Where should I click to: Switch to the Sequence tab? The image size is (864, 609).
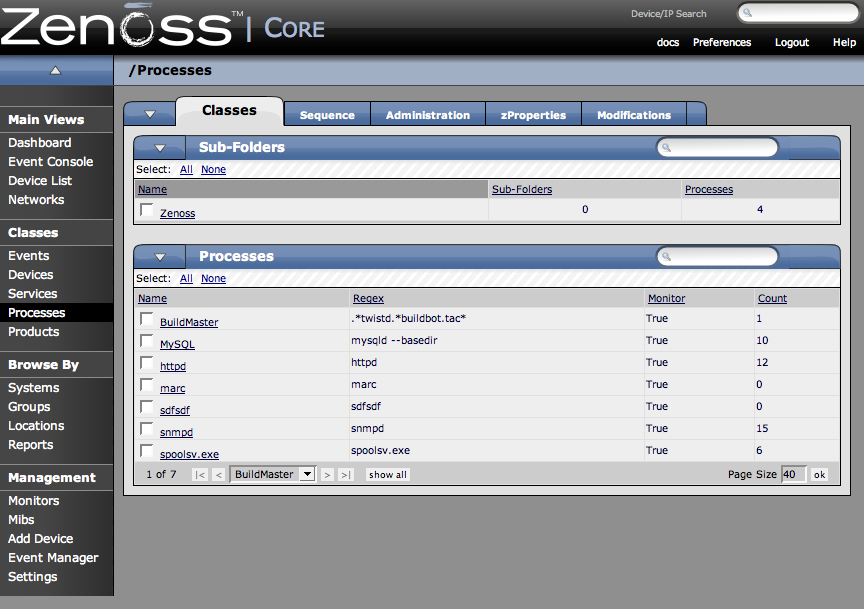tap(327, 115)
